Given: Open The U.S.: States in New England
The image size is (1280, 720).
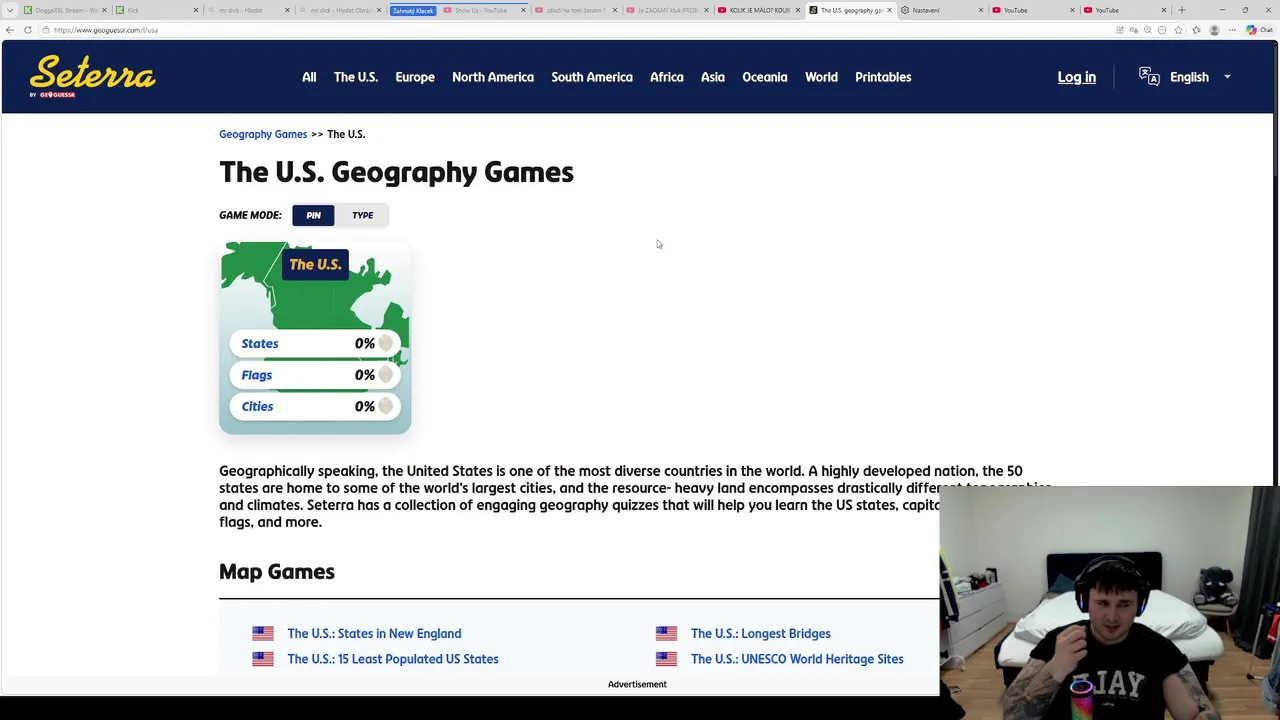Looking at the screenshot, I should [374, 633].
